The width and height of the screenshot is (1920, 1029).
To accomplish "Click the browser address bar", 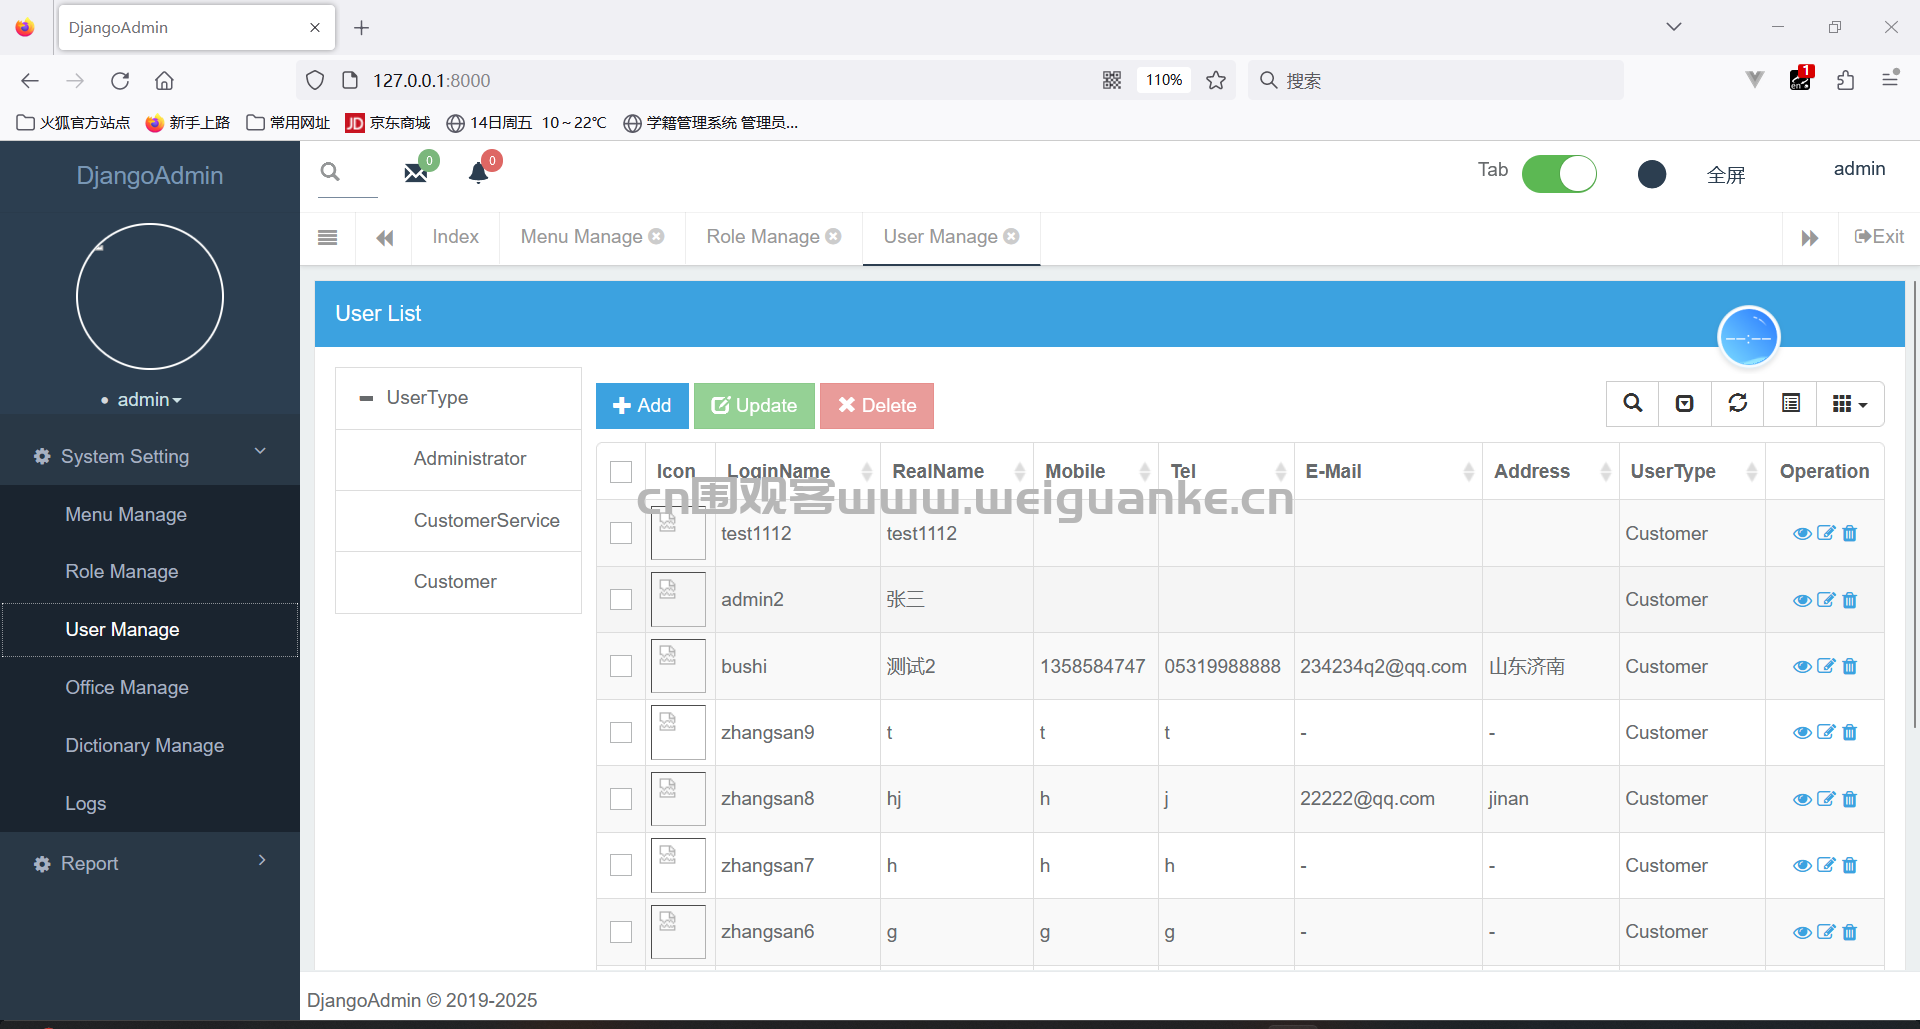I will click(730, 80).
